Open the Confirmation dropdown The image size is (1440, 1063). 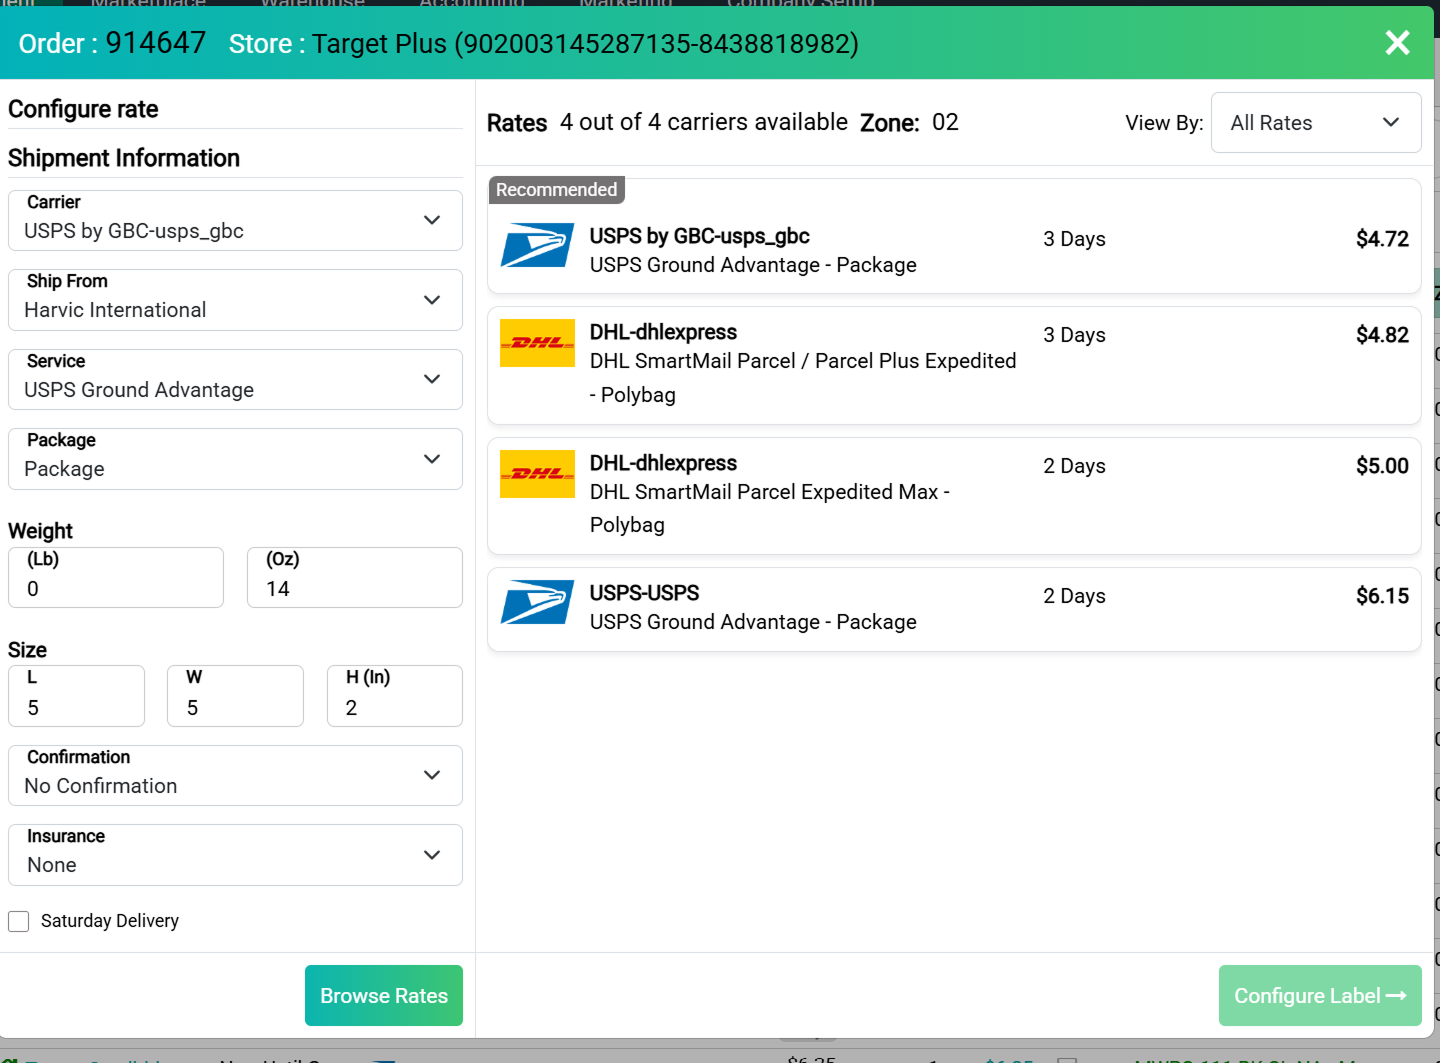click(x=235, y=776)
